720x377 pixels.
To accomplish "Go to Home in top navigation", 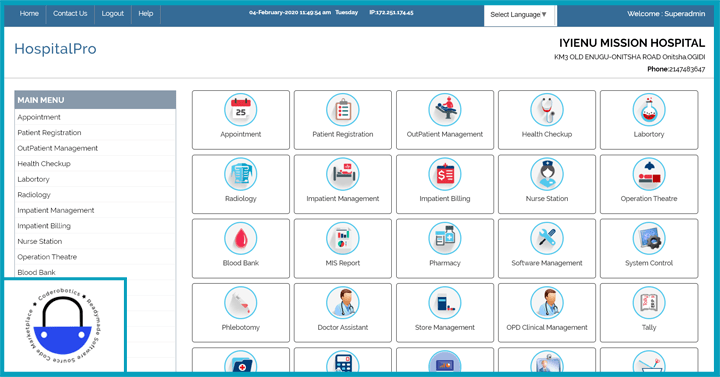I will [x=29, y=14].
